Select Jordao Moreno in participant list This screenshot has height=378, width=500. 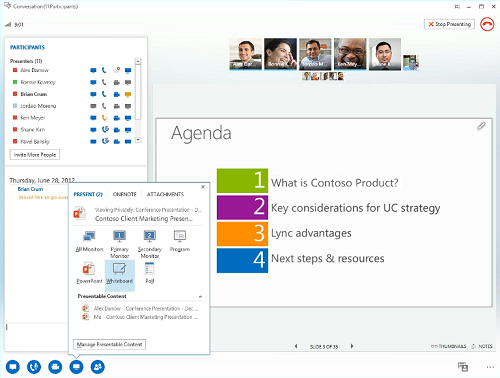point(38,106)
